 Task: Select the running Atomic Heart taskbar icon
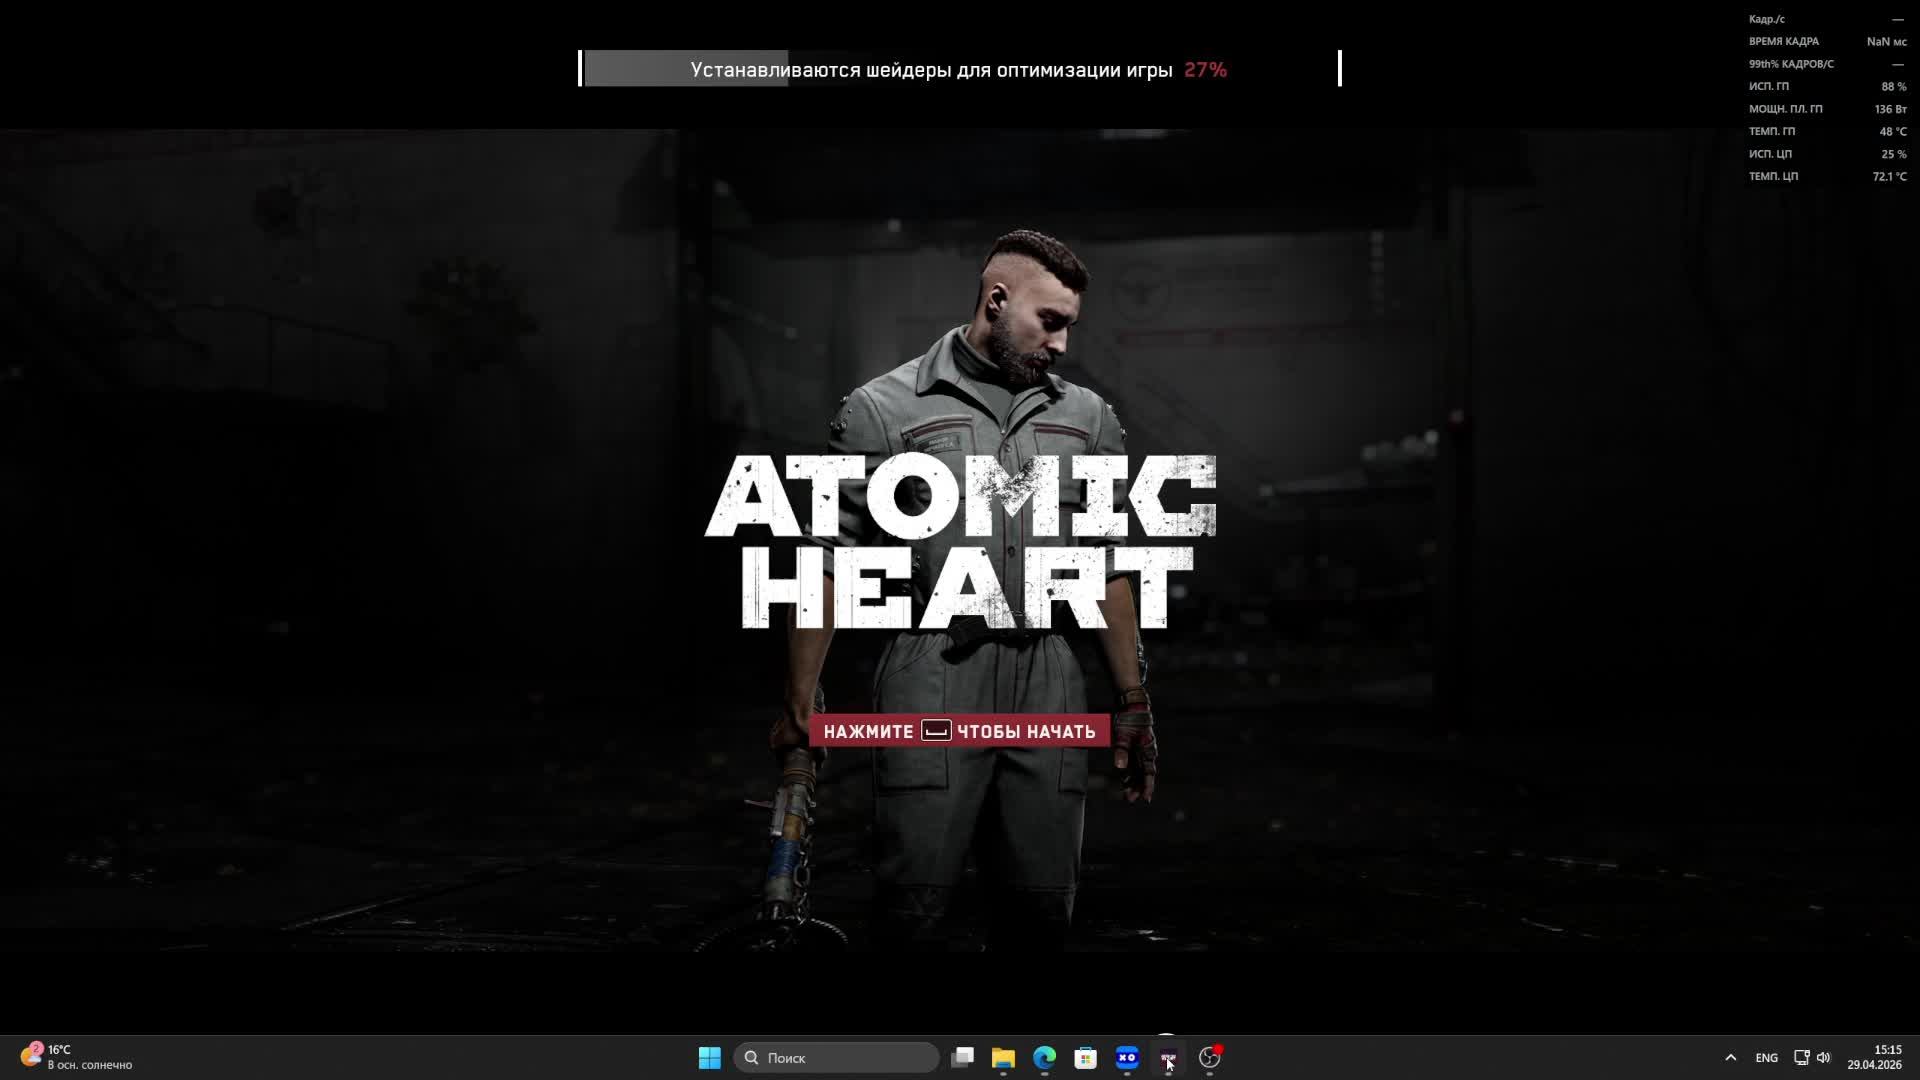(x=1168, y=1056)
